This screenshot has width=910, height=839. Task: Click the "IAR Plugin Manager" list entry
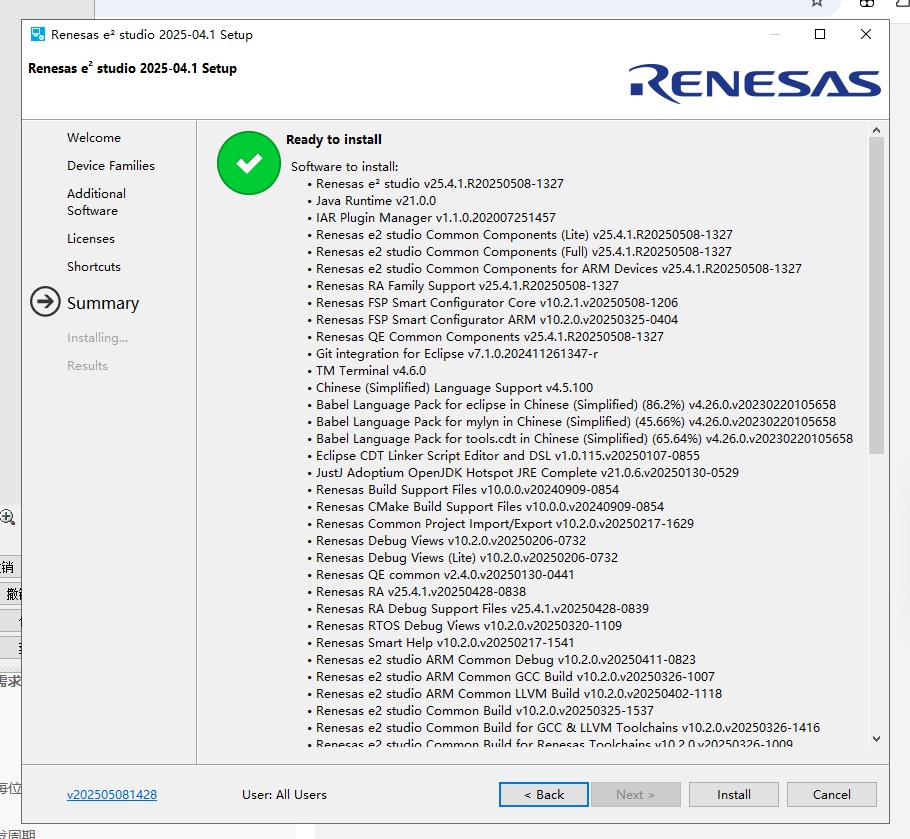point(435,218)
